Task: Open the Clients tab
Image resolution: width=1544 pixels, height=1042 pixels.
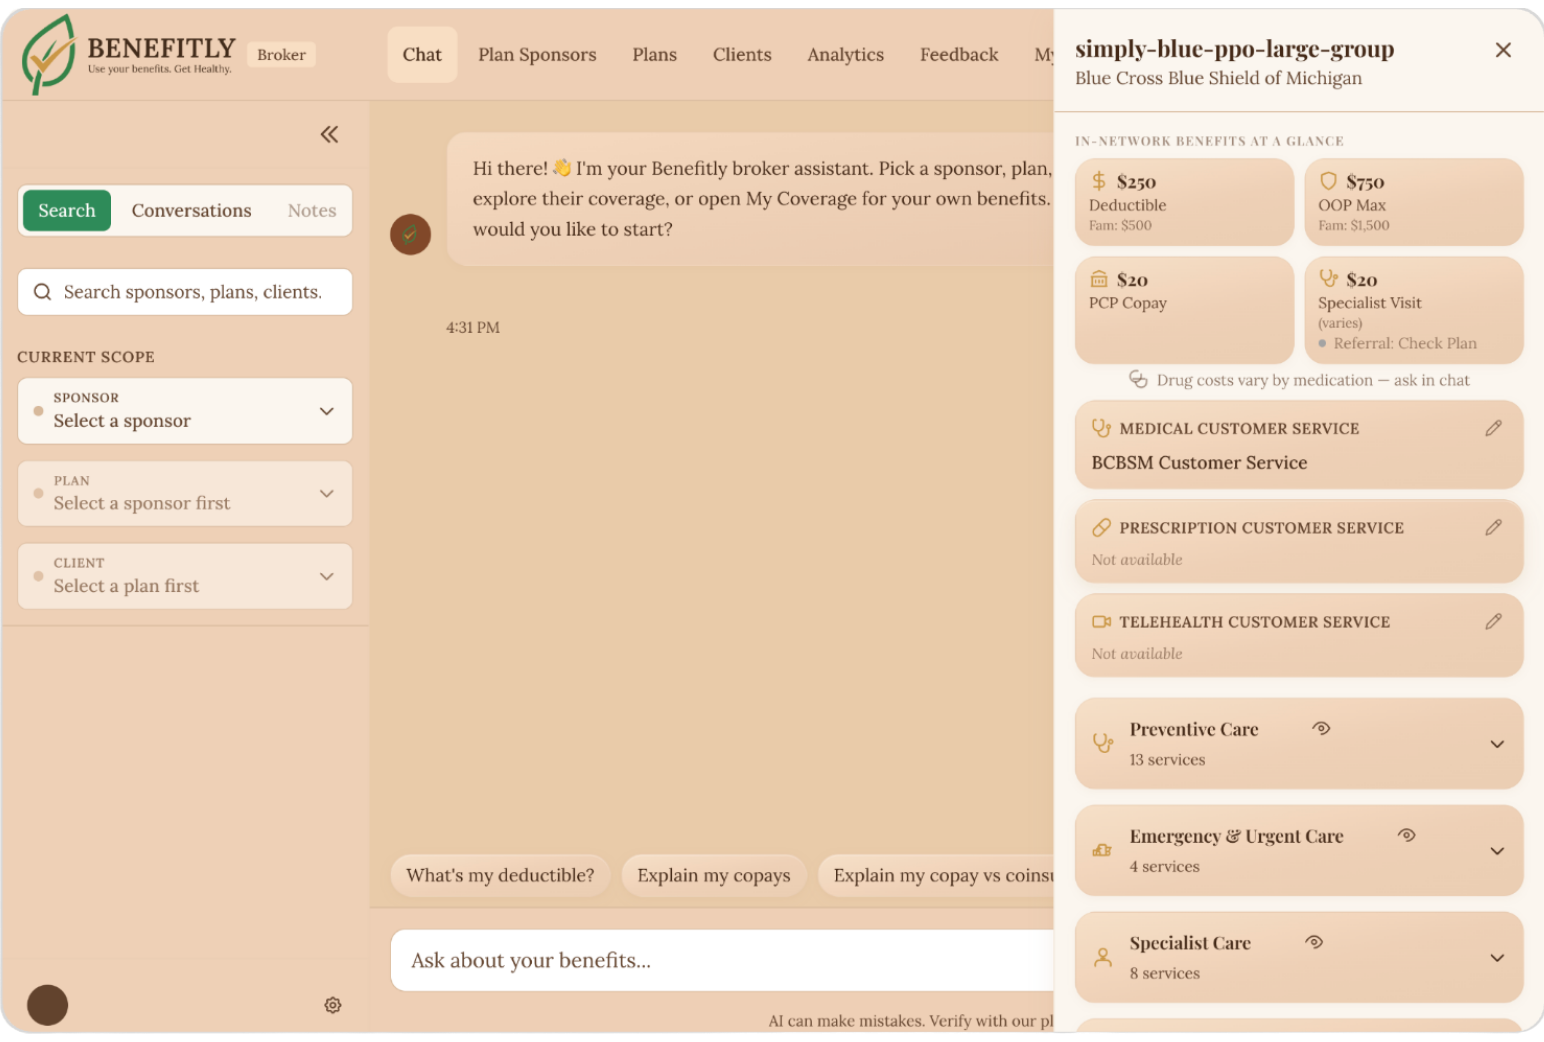Action: pos(742,55)
